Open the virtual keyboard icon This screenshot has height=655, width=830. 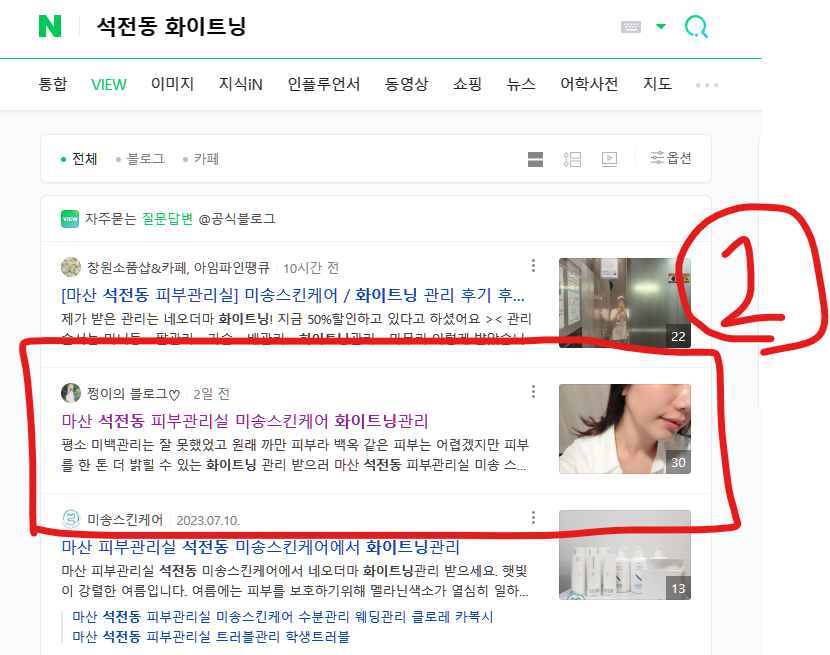point(630,26)
